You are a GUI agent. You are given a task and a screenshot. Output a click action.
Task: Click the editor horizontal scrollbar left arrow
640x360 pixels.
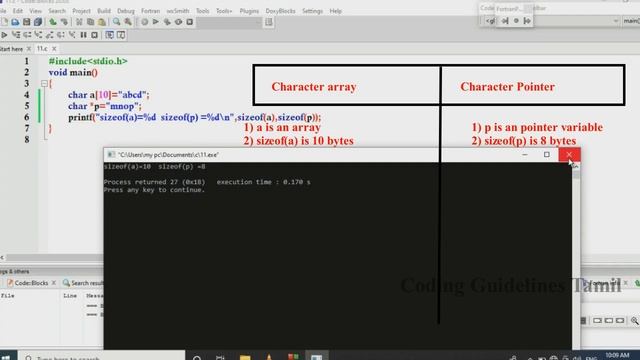click(2, 258)
